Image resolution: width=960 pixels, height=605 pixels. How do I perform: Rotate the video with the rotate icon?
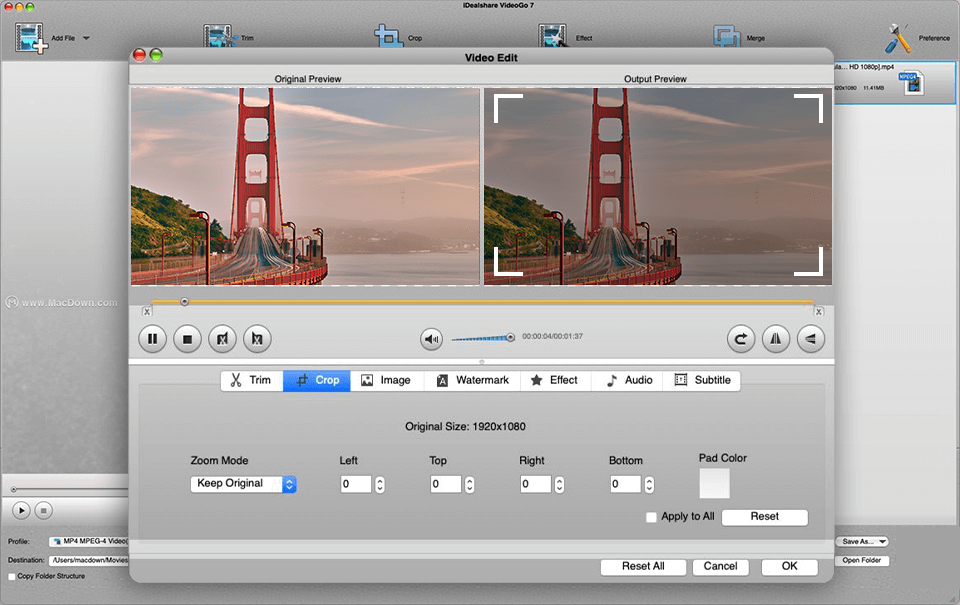(741, 338)
